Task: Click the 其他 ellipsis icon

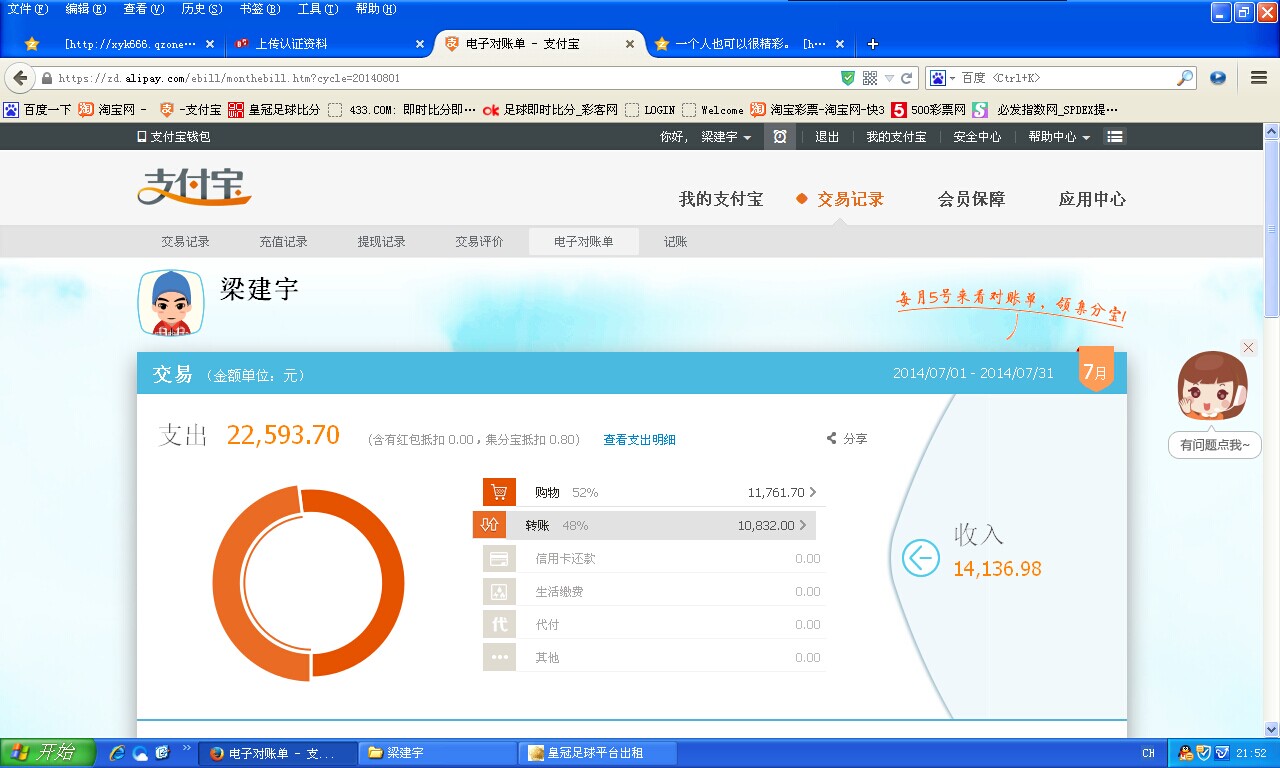Action: point(499,657)
